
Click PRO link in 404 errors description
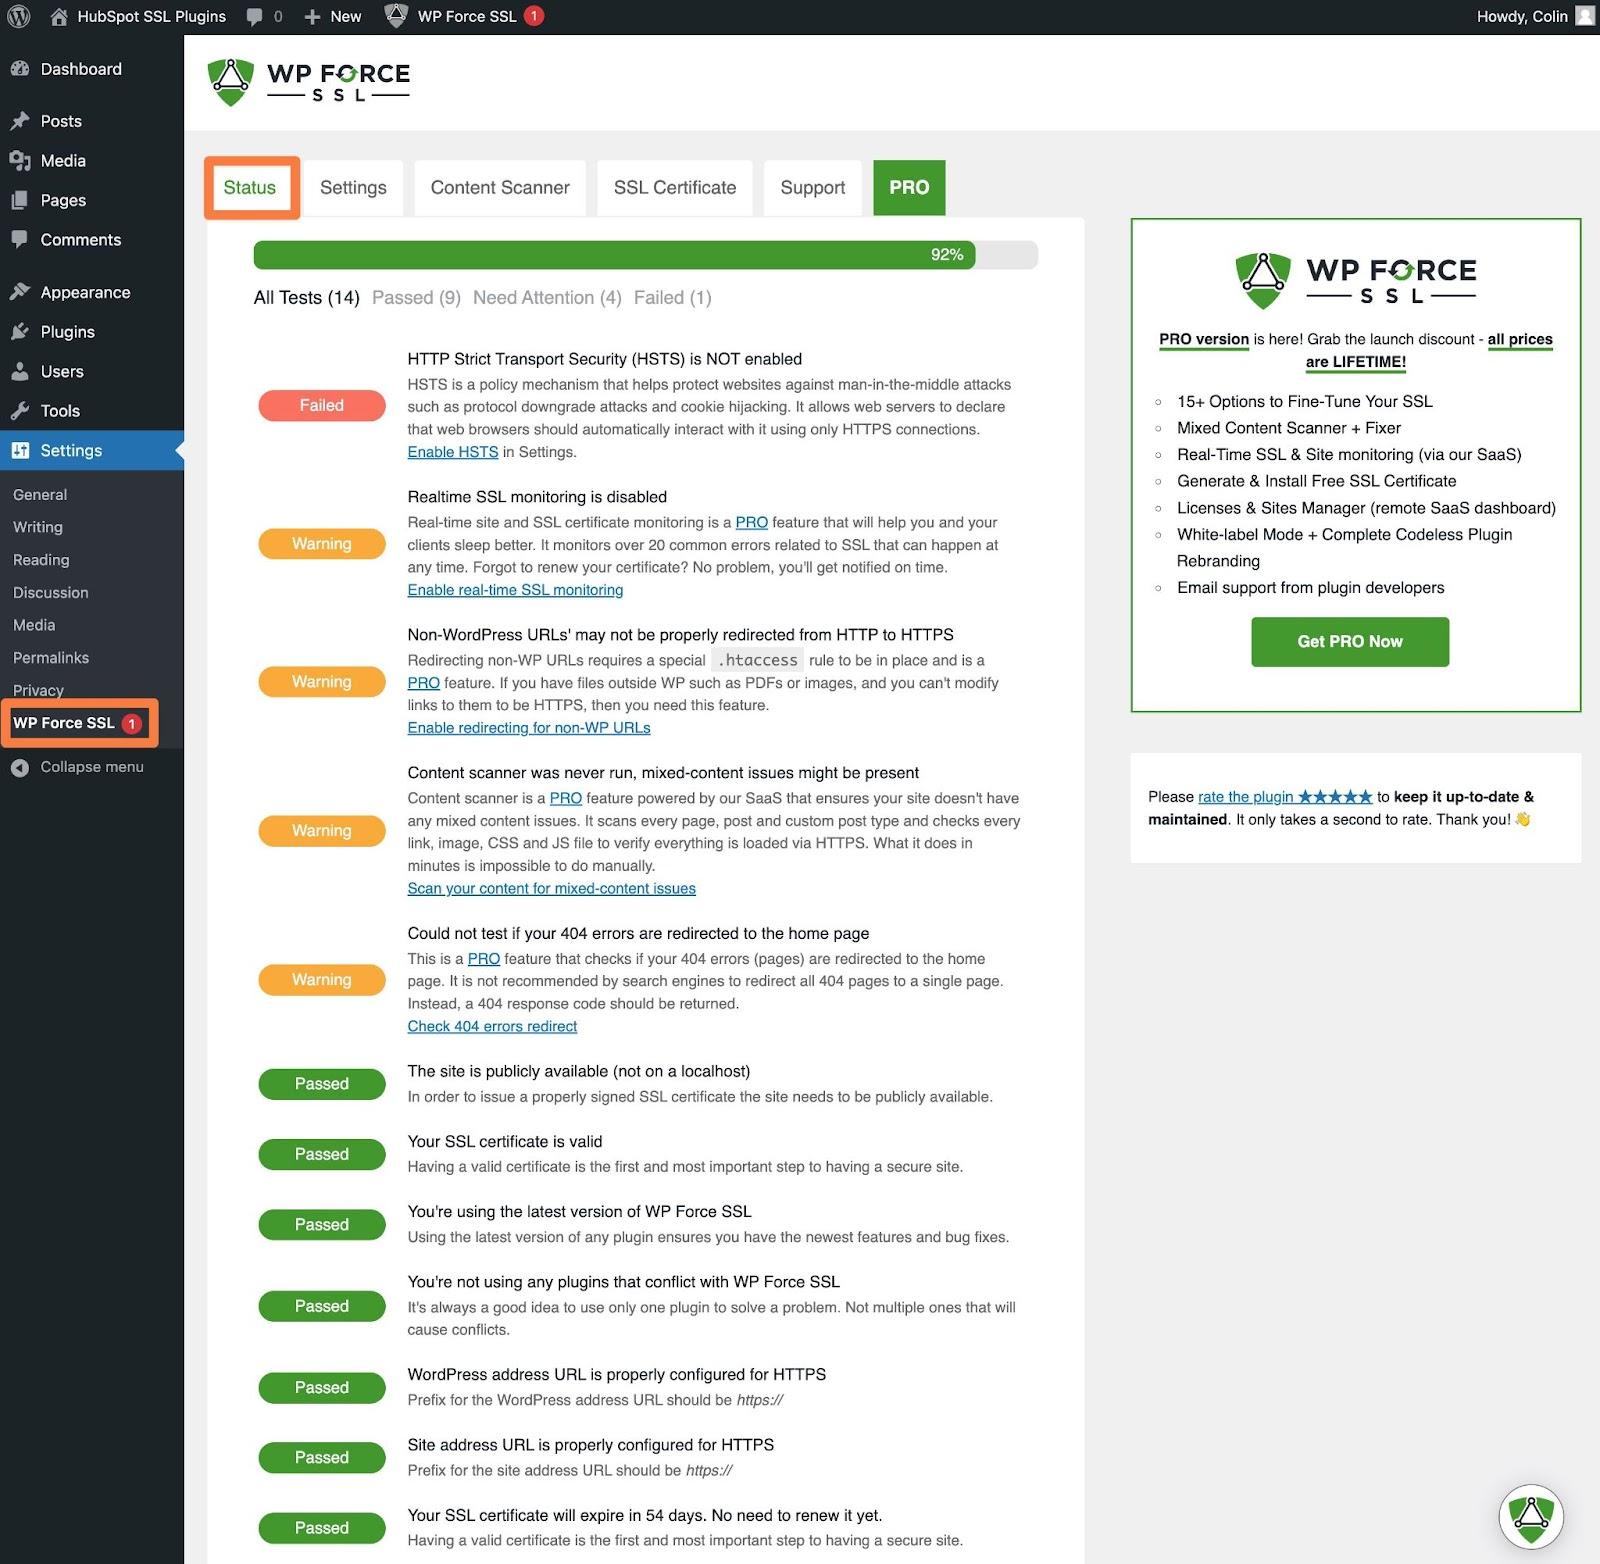click(x=484, y=959)
